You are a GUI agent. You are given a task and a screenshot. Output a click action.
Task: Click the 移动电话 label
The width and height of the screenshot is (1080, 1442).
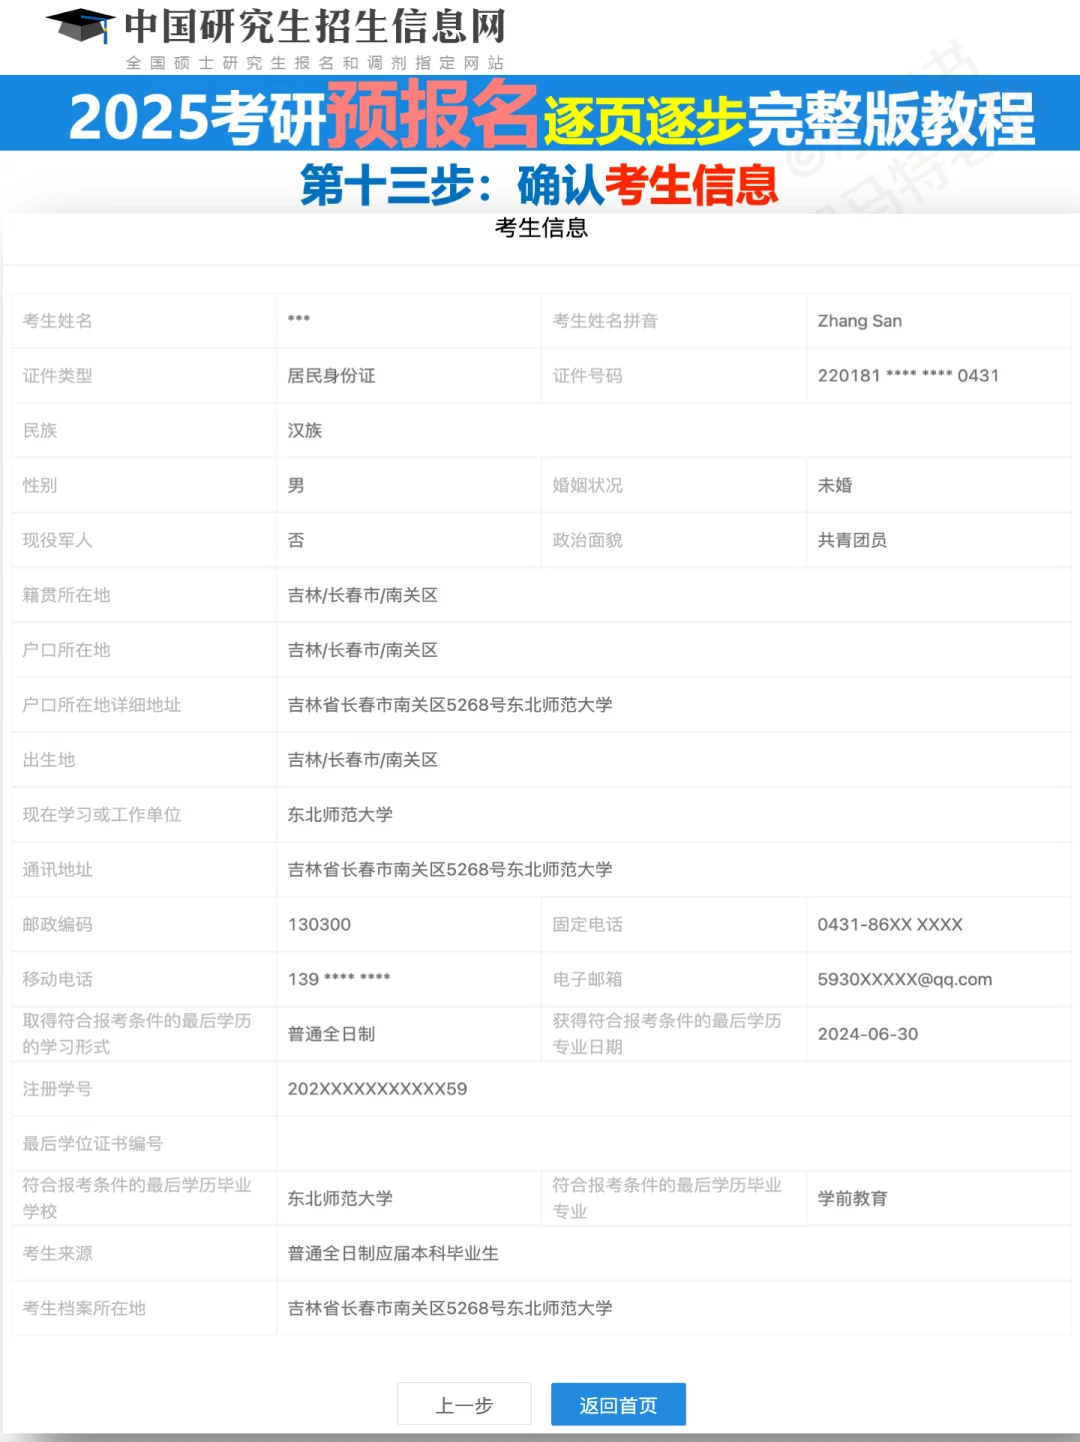pos(57,979)
